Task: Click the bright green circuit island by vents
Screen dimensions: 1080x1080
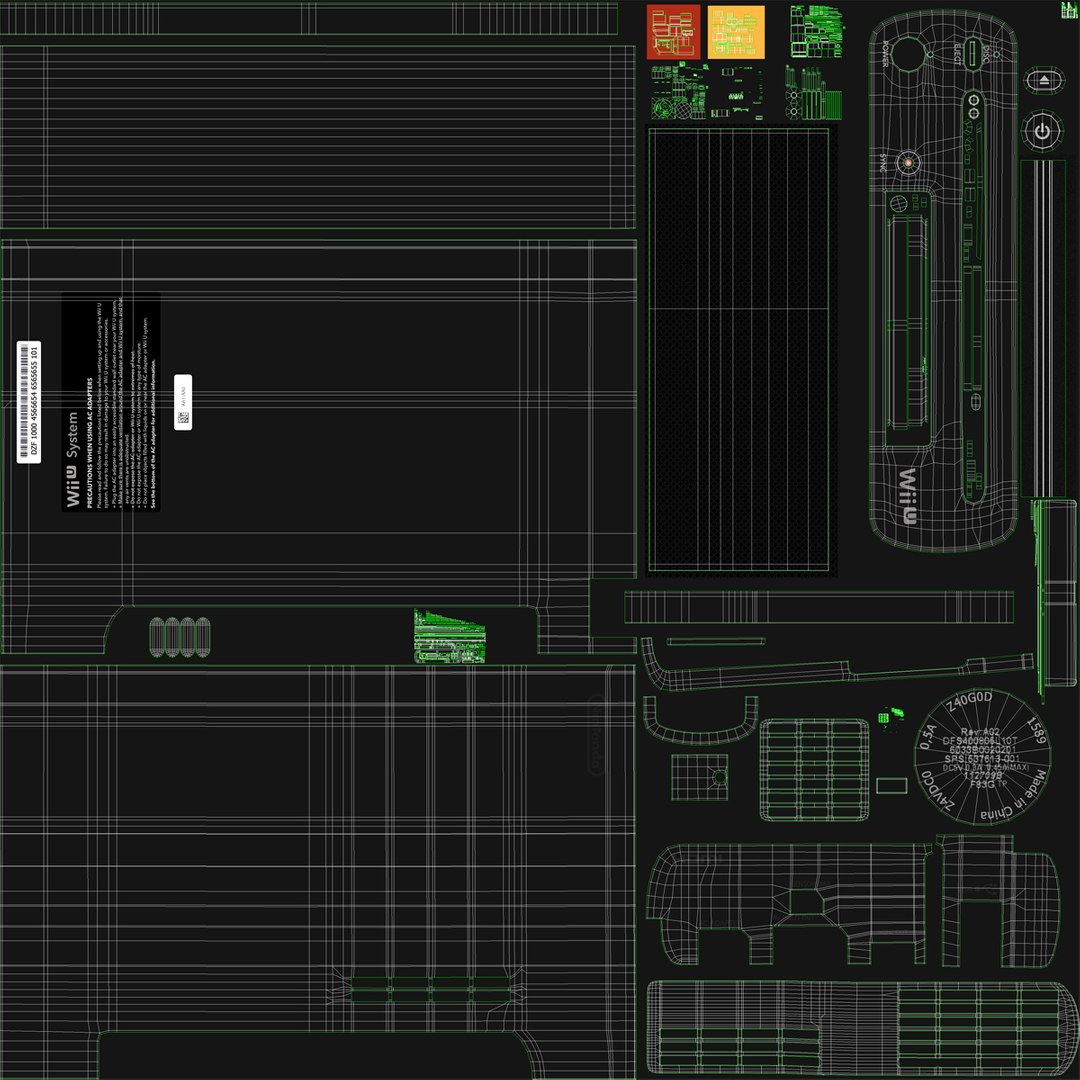Action: [x=449, y=636]
